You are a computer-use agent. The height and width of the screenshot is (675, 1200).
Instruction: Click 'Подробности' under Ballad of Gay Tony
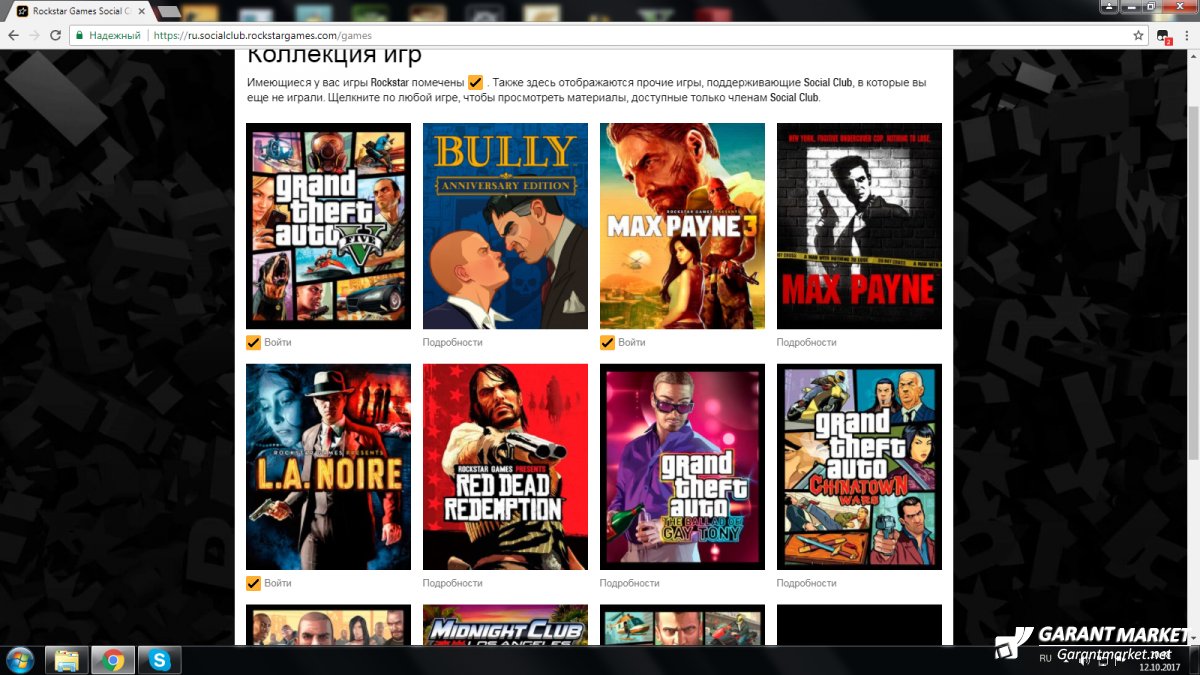[630, 583]
